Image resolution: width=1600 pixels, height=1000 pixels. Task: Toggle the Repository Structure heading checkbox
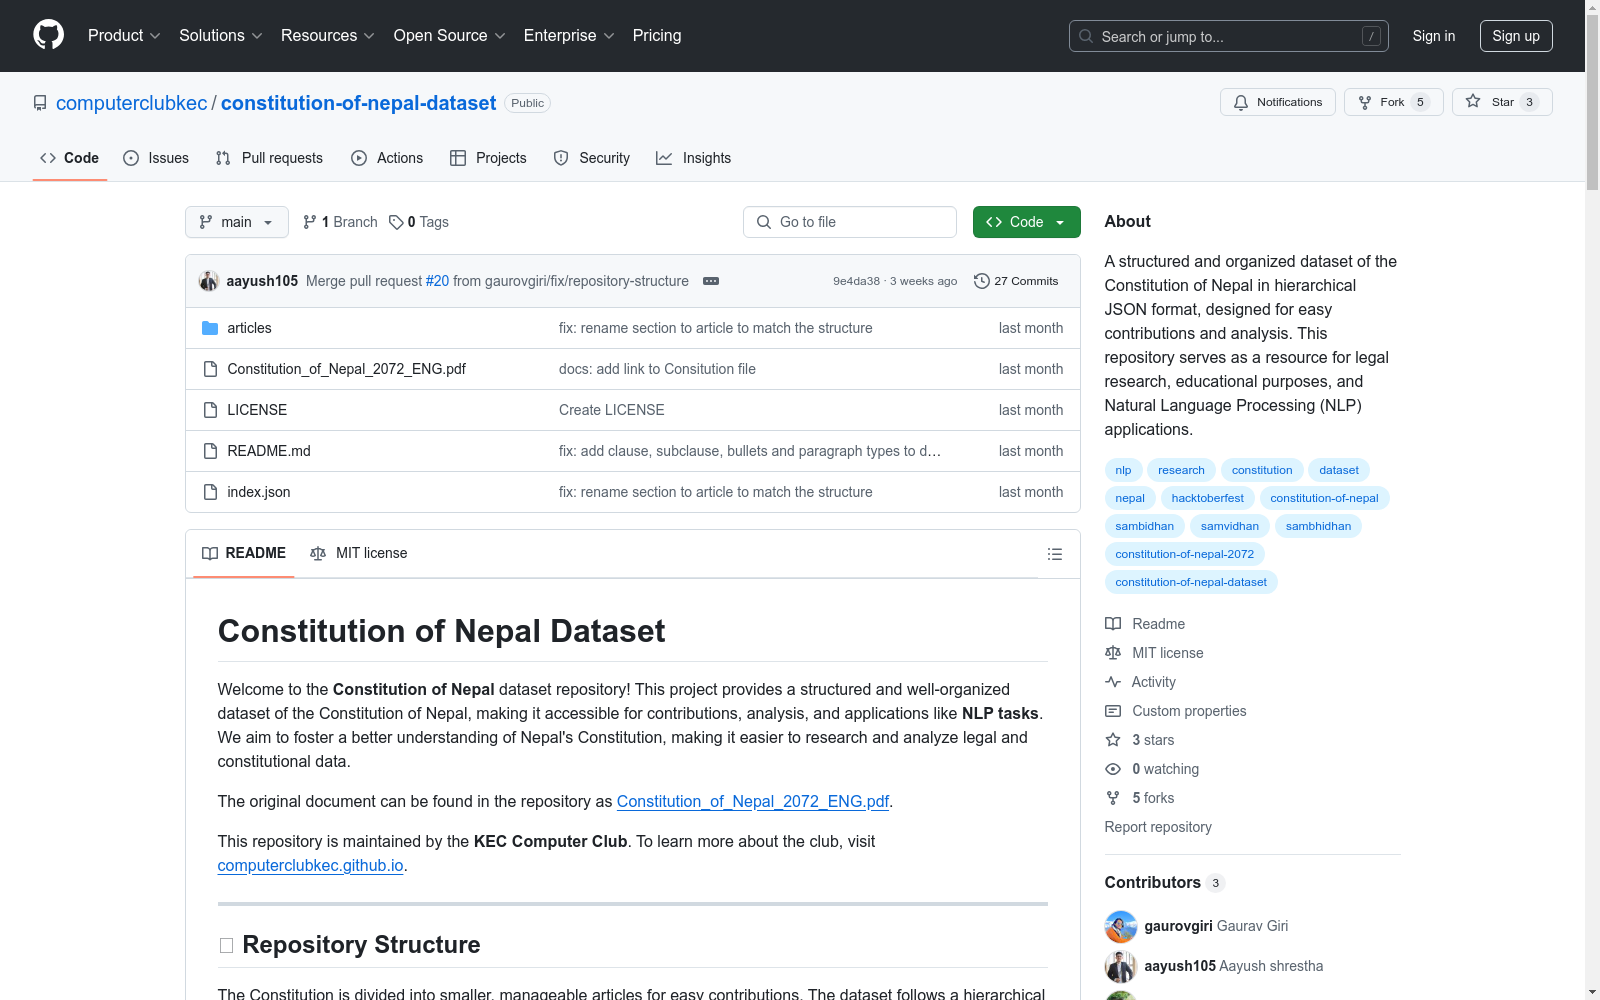point(226,946)
